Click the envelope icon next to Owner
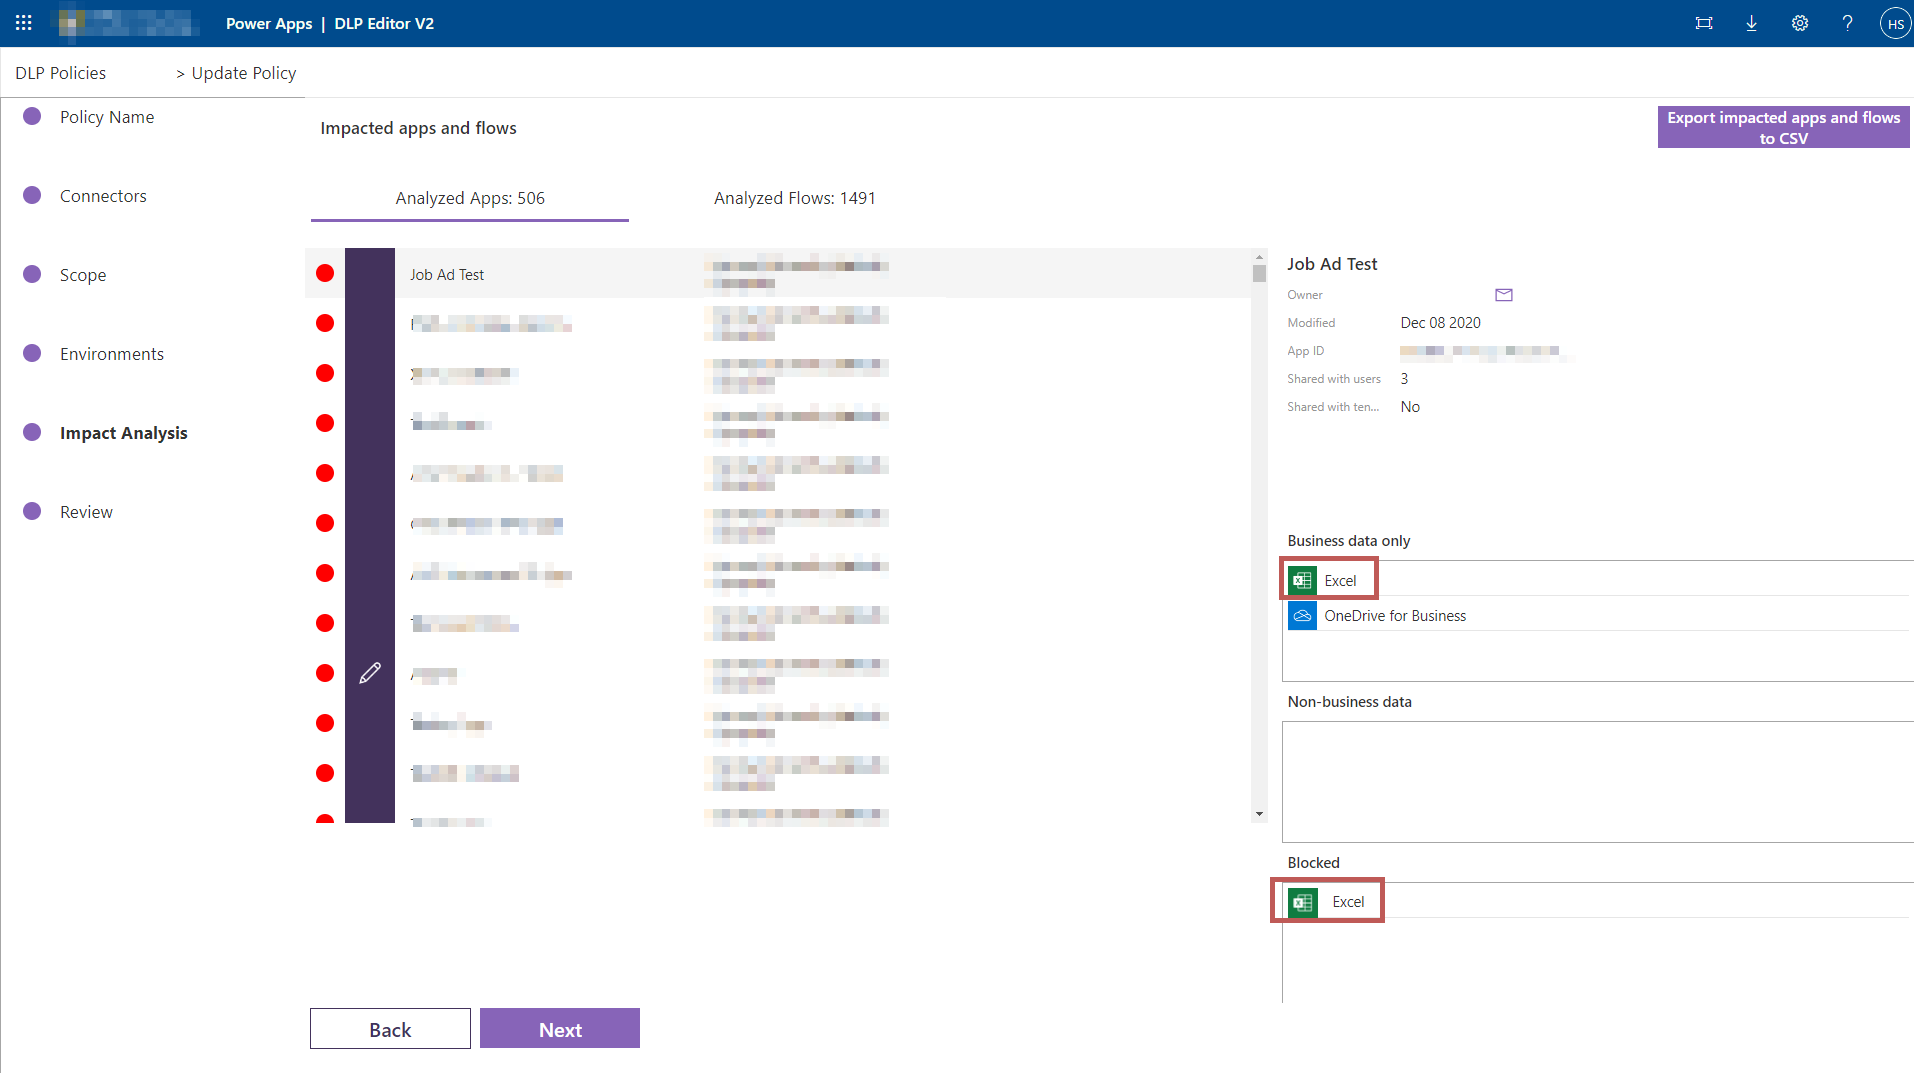The width and height of the screenshot is (1914, 1073). coord(1503,294)
